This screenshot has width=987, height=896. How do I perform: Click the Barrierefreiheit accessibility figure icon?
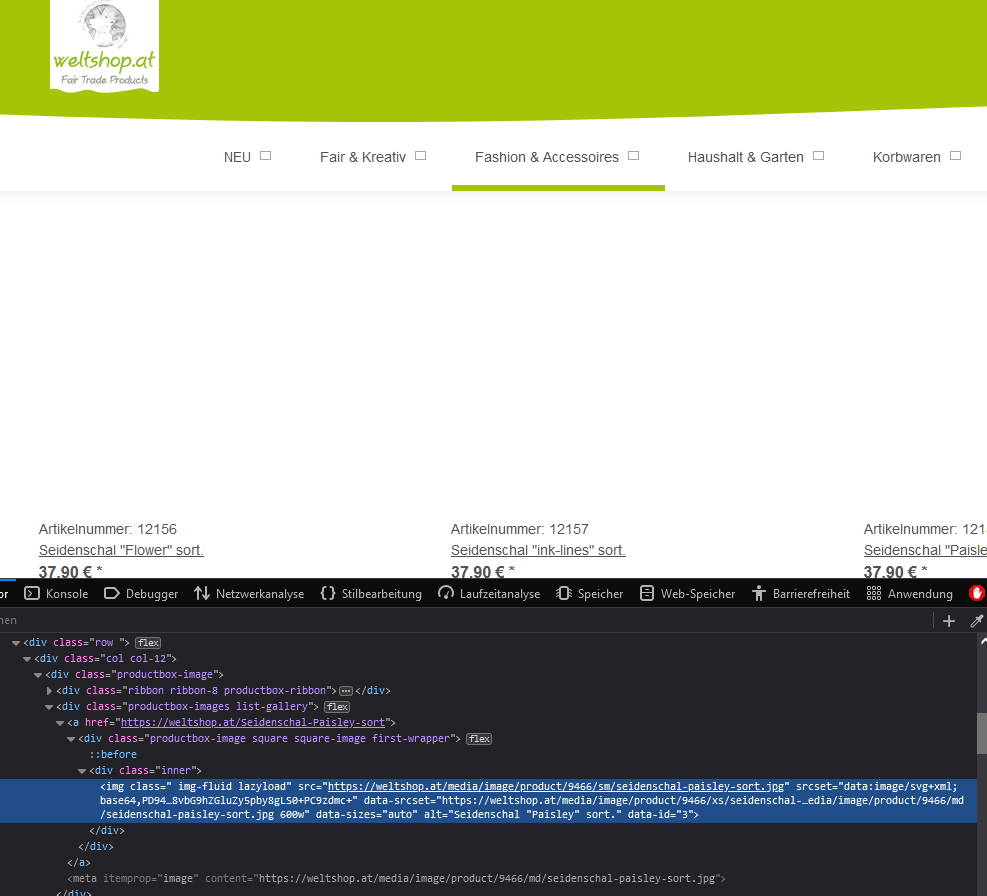point(759,594)
